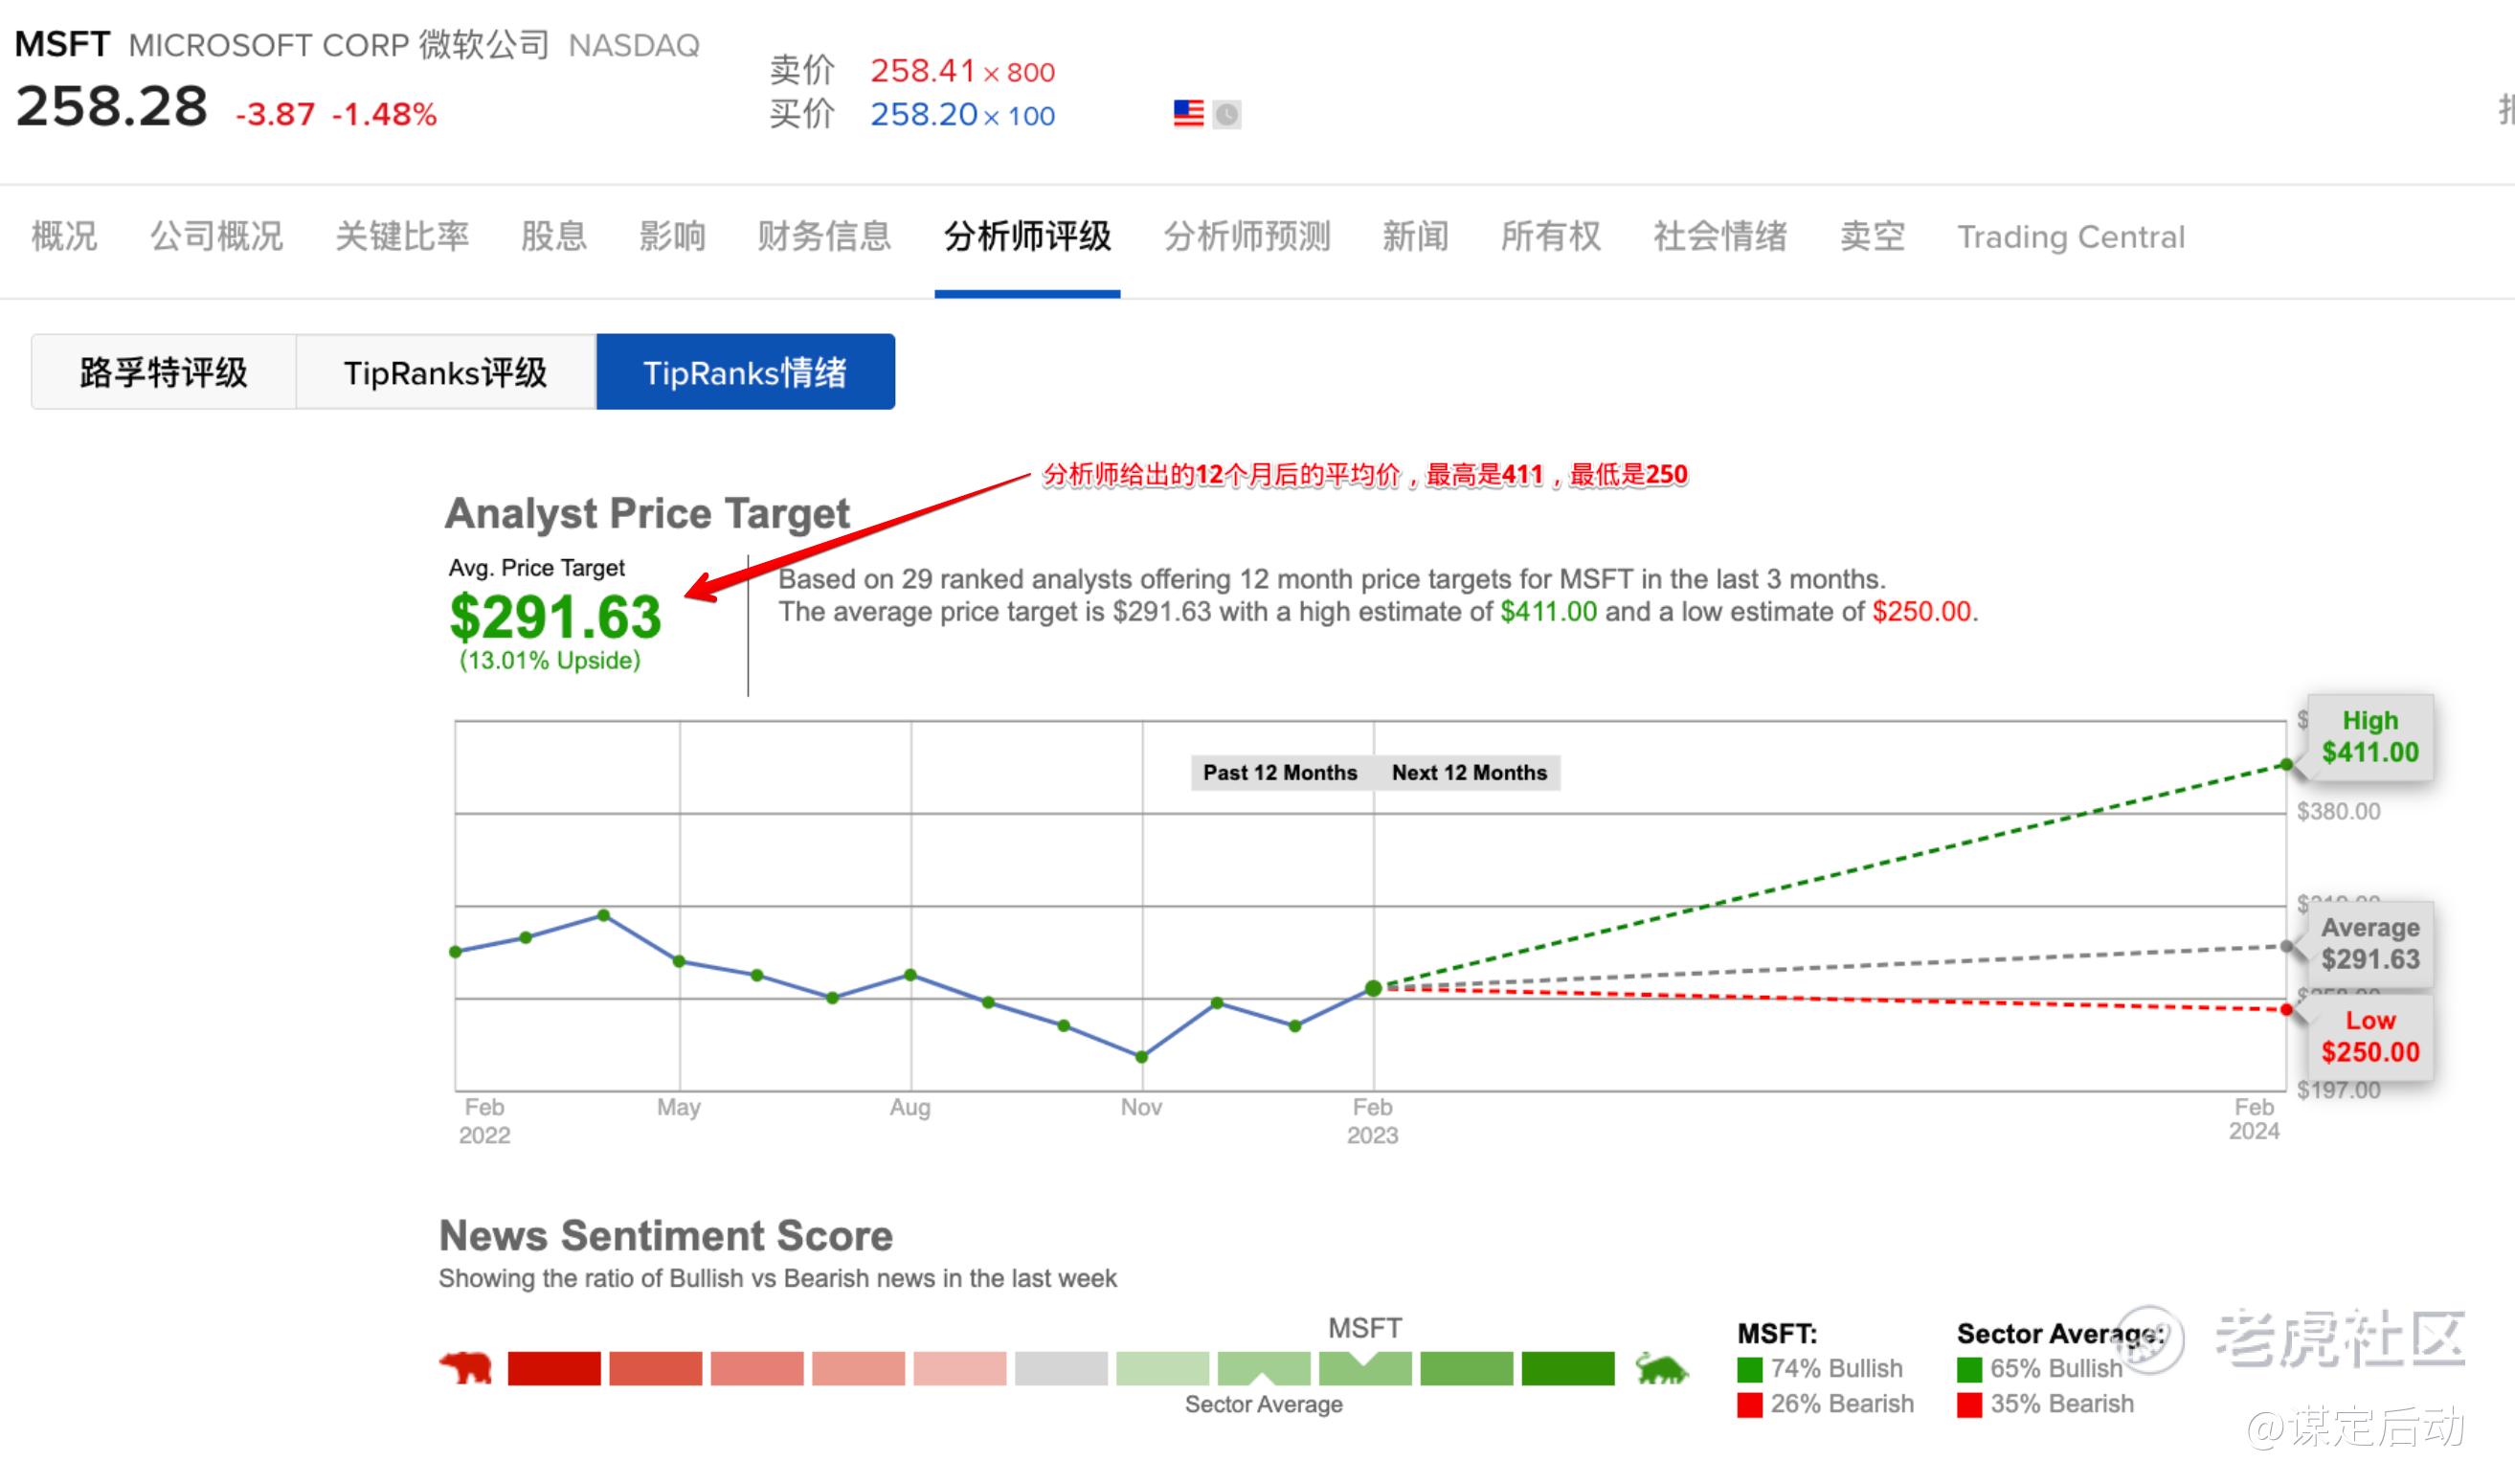This screenshot has height=1484, width=2515.
Task: Click the Past 12 Months label
Action: coord(1280,772)
